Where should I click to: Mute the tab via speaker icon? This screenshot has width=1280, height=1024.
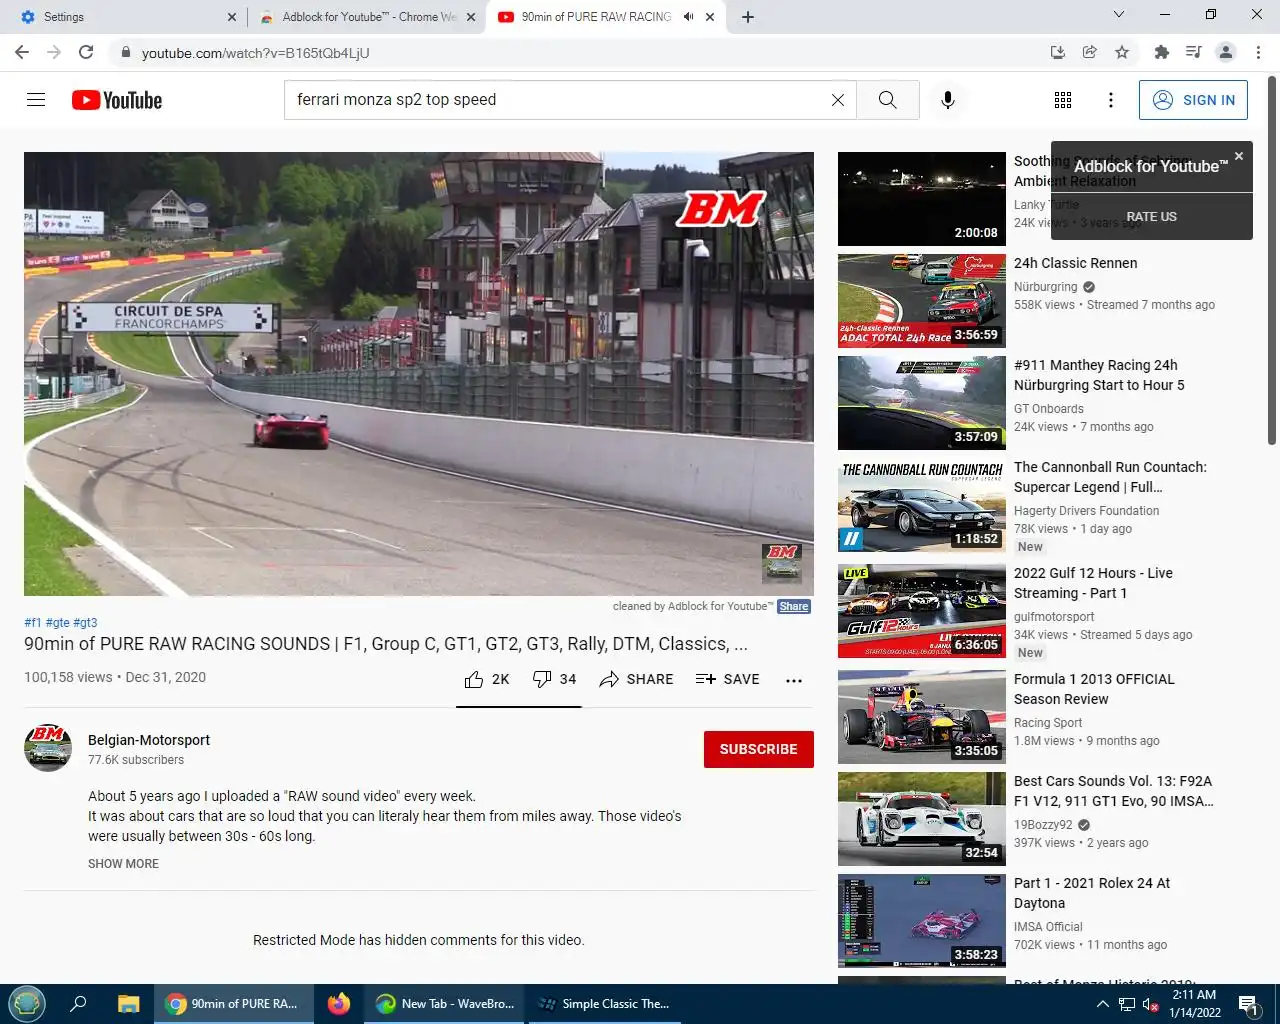[x=688, y=17]
